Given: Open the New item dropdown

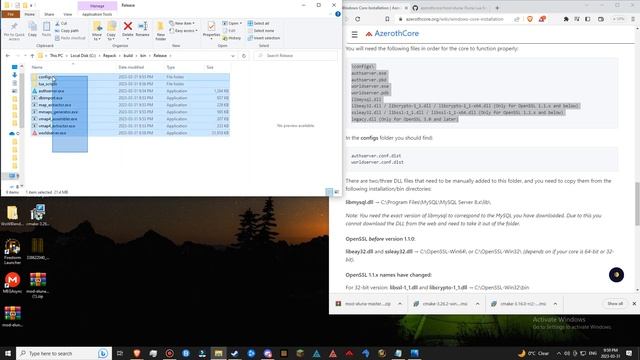Looking at the screenshot, I should [x=182, y=24].
